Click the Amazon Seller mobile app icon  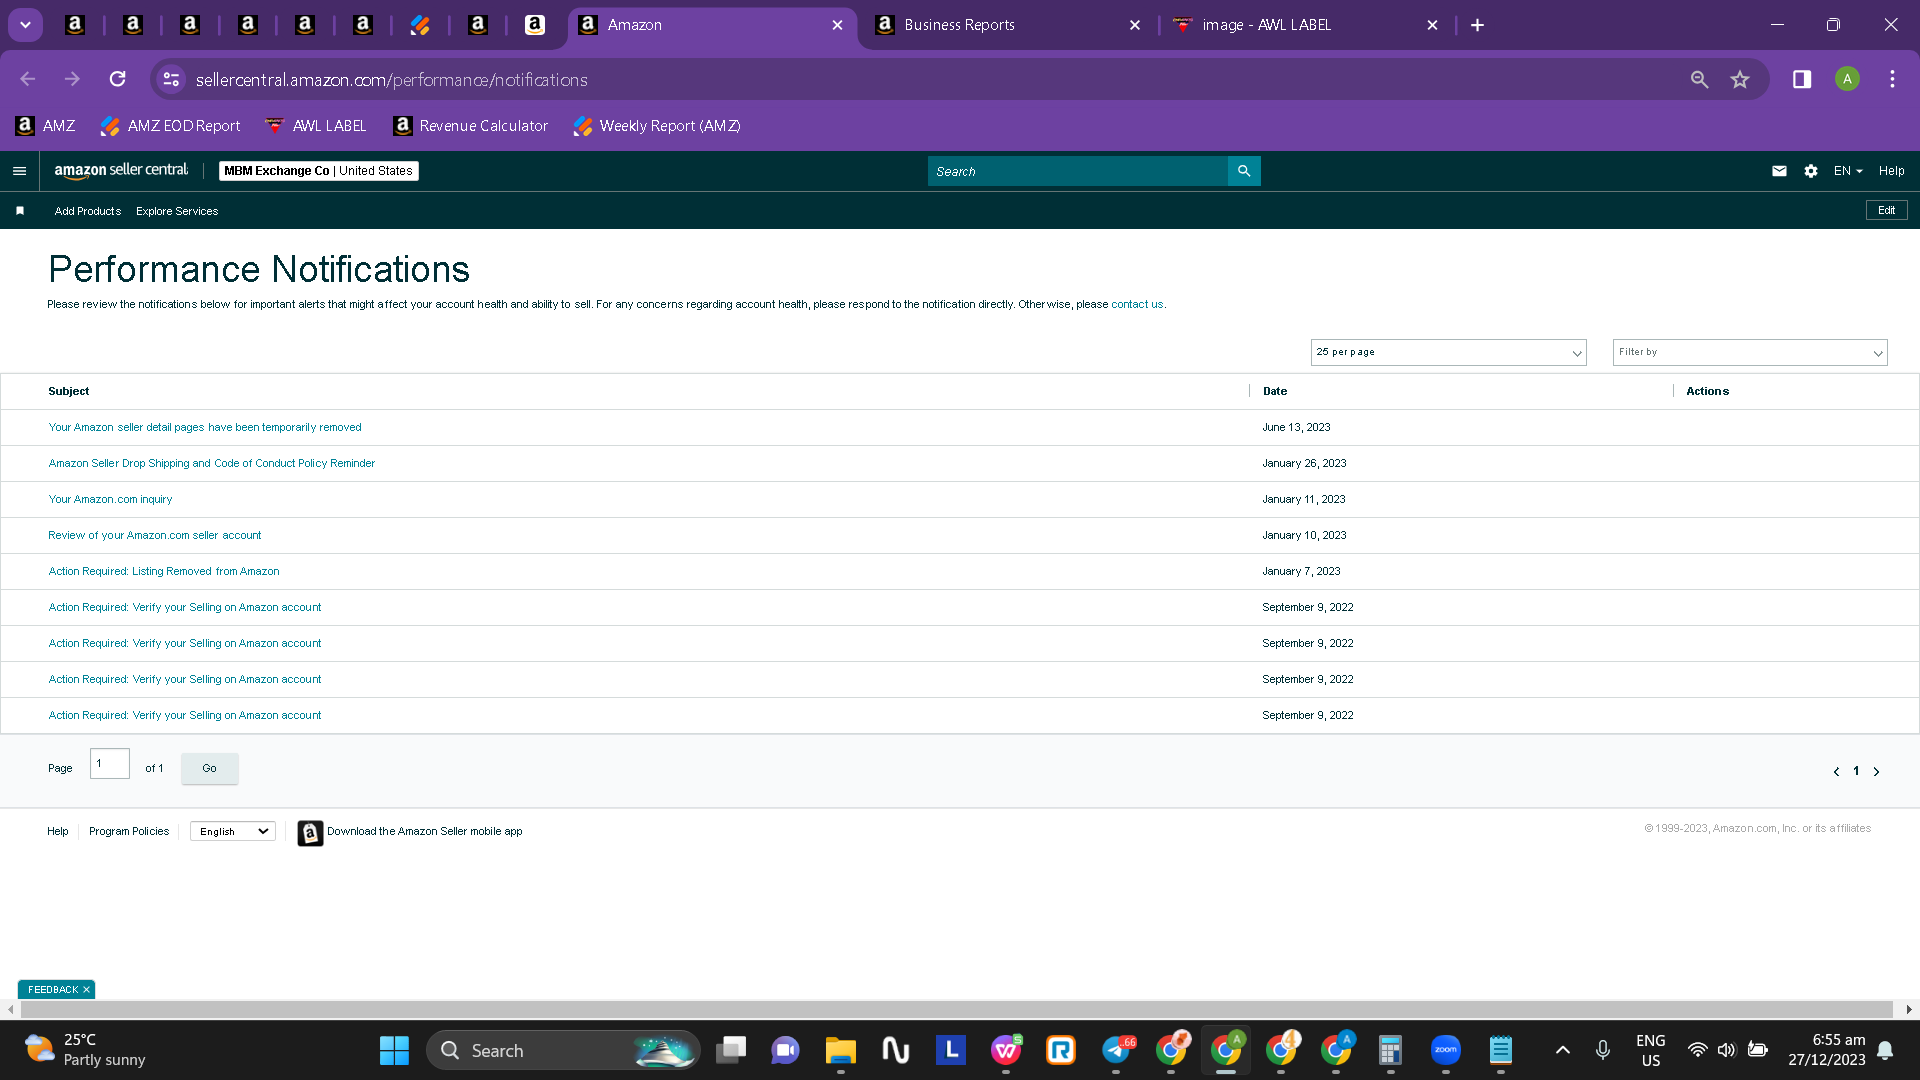pyautogui.click(x=310, y=833)
